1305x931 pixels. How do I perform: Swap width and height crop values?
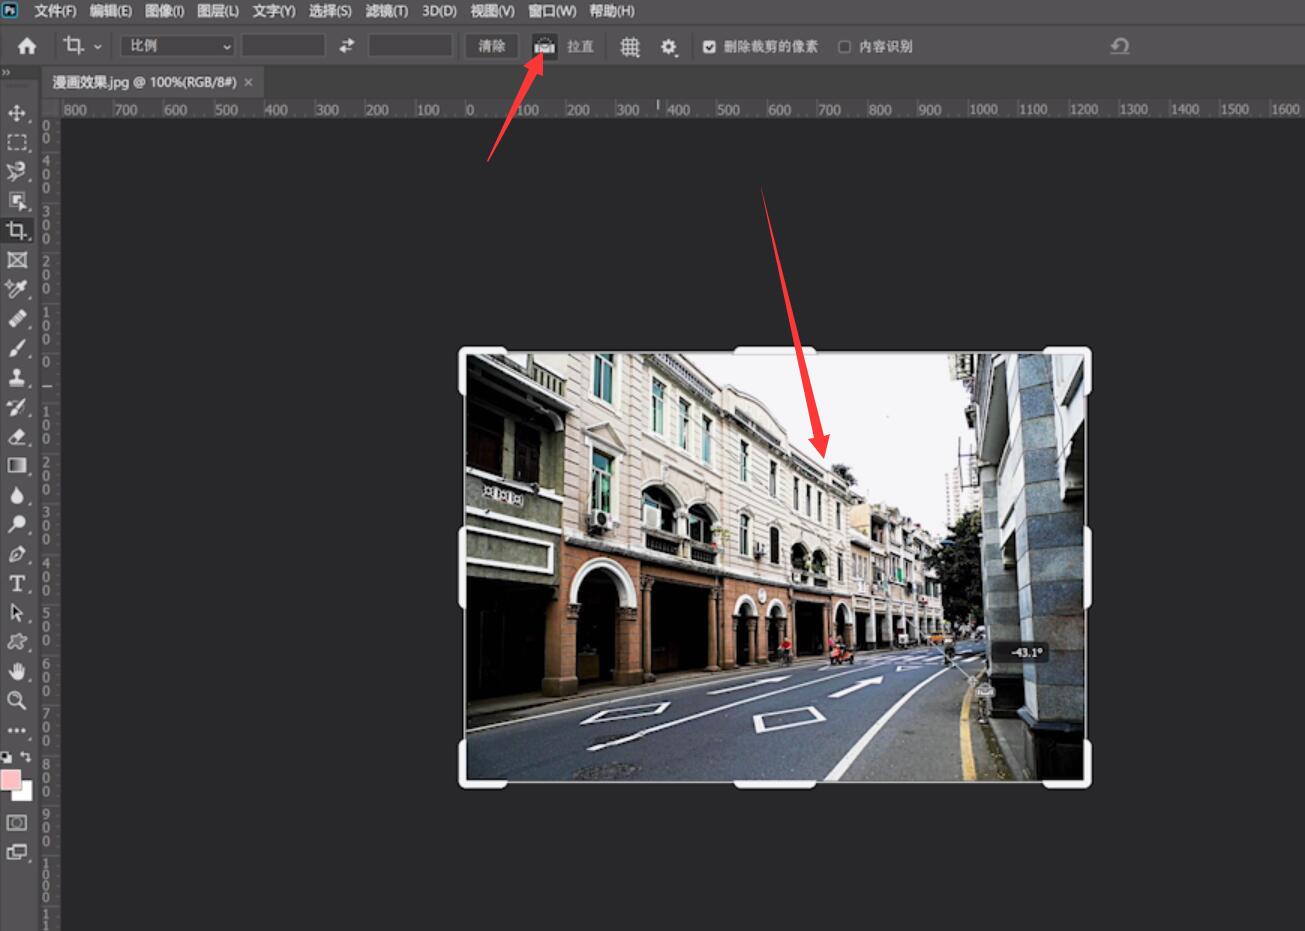coord(347,46)
